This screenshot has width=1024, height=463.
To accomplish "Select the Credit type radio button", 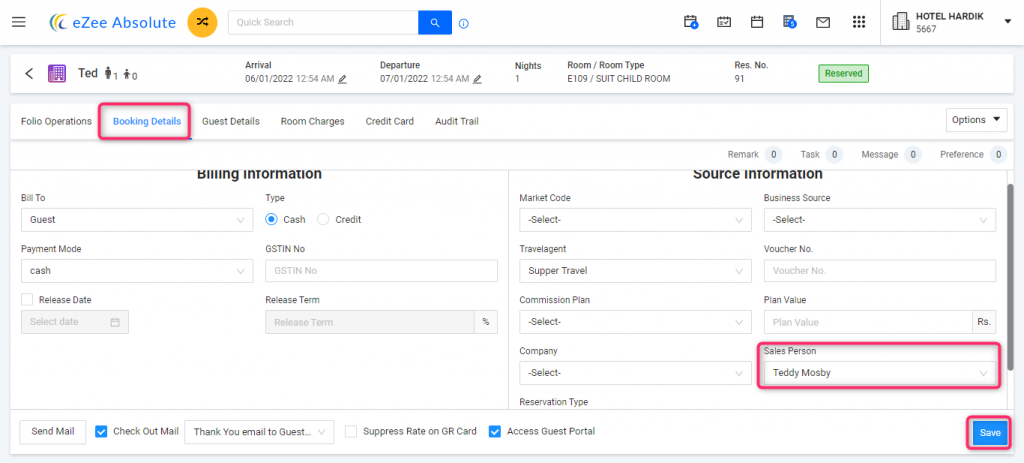I will [x=323, y=219].
